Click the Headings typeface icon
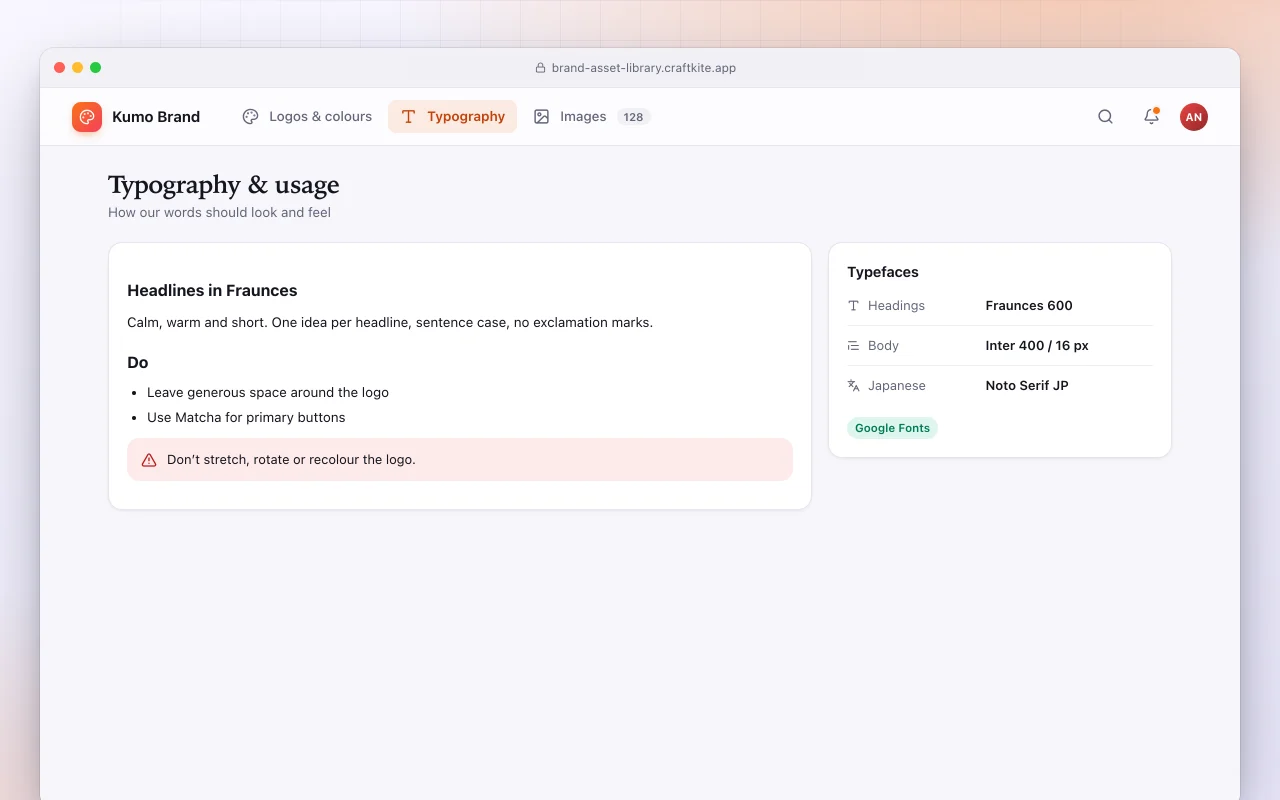 pyautogui.click(x=853, y=306)
